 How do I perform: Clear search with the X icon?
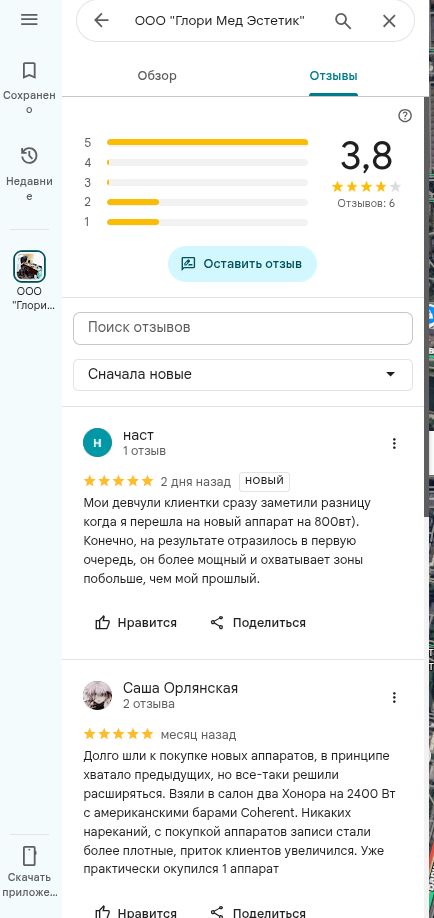[x=389, y=21]
